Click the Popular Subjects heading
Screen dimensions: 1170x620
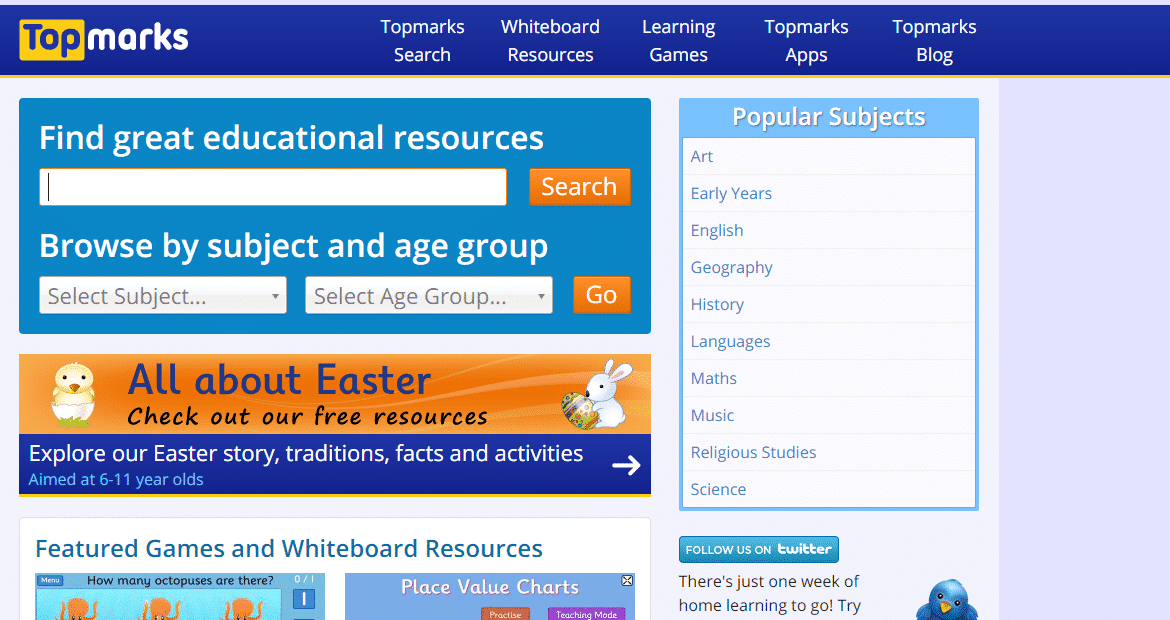pos(829,117)
